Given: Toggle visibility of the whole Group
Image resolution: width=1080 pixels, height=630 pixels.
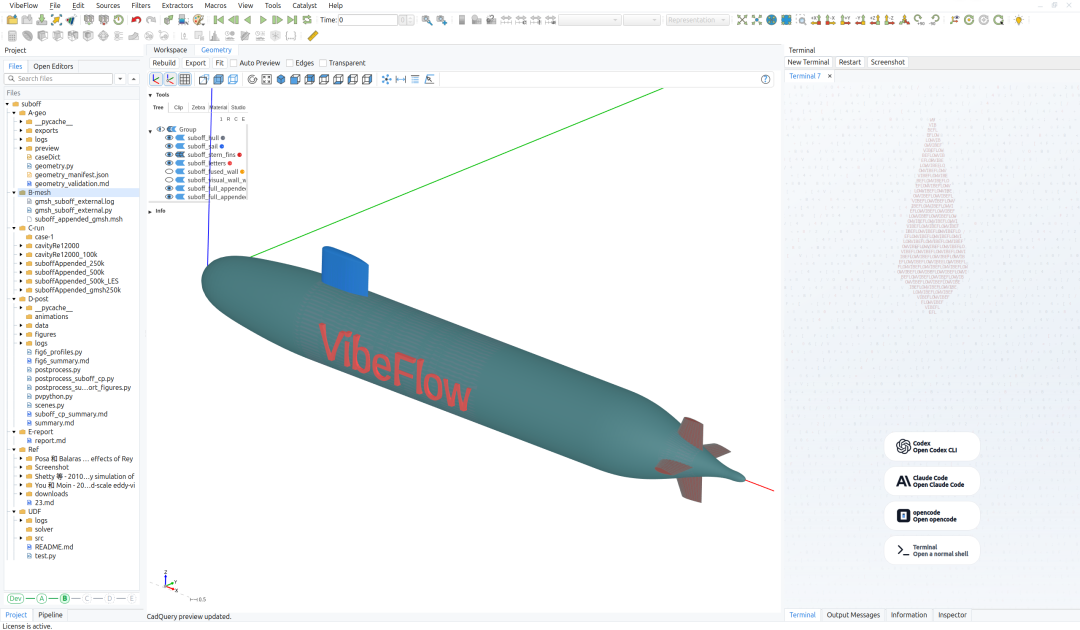Looking at the screenshot, I should tap(160, 129).
